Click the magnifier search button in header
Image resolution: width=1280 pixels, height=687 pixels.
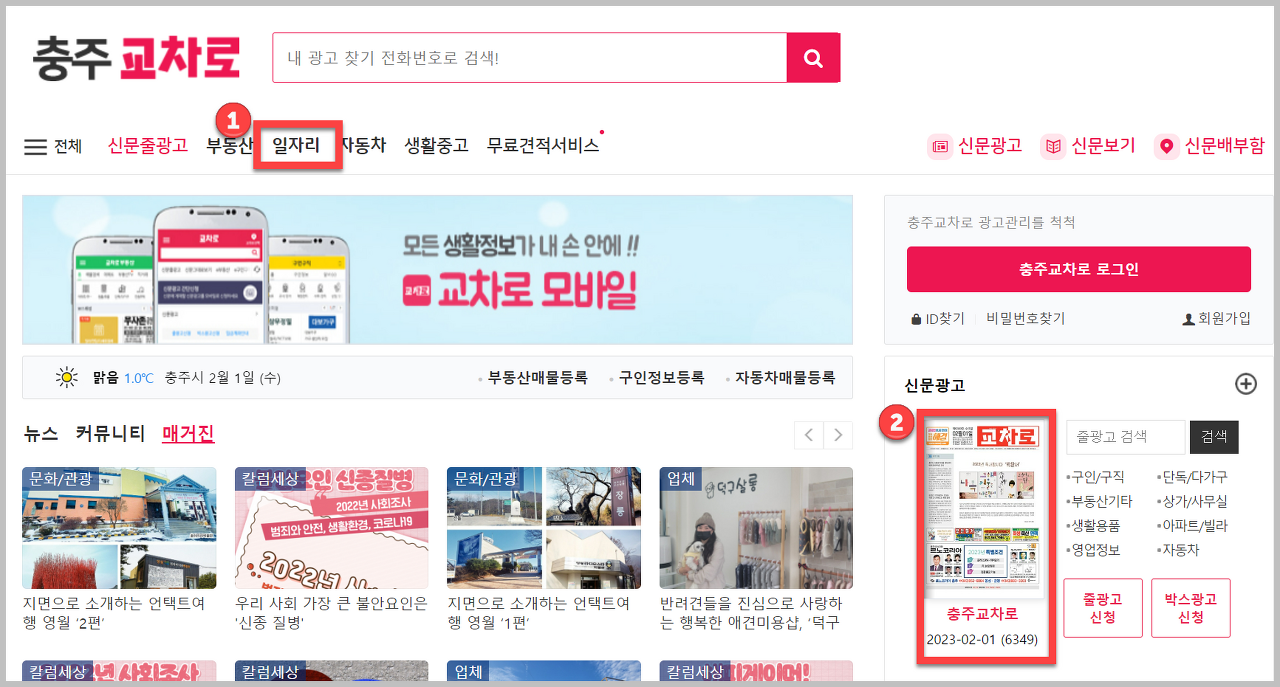[x=813, y=58]
